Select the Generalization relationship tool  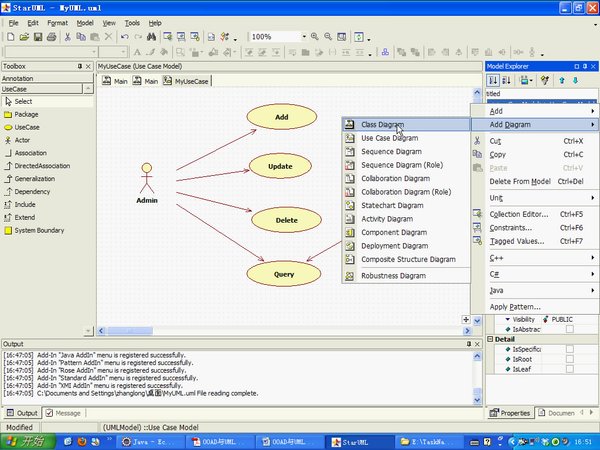click(x=34, y=179)
